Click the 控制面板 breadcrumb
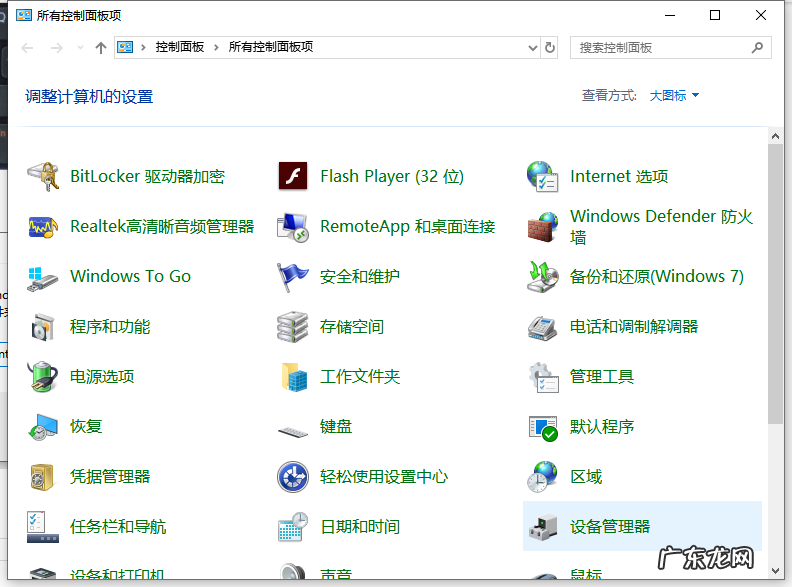The height and width of the screenshot is (587, 792). pyautogui.click(x=180, y=47)
